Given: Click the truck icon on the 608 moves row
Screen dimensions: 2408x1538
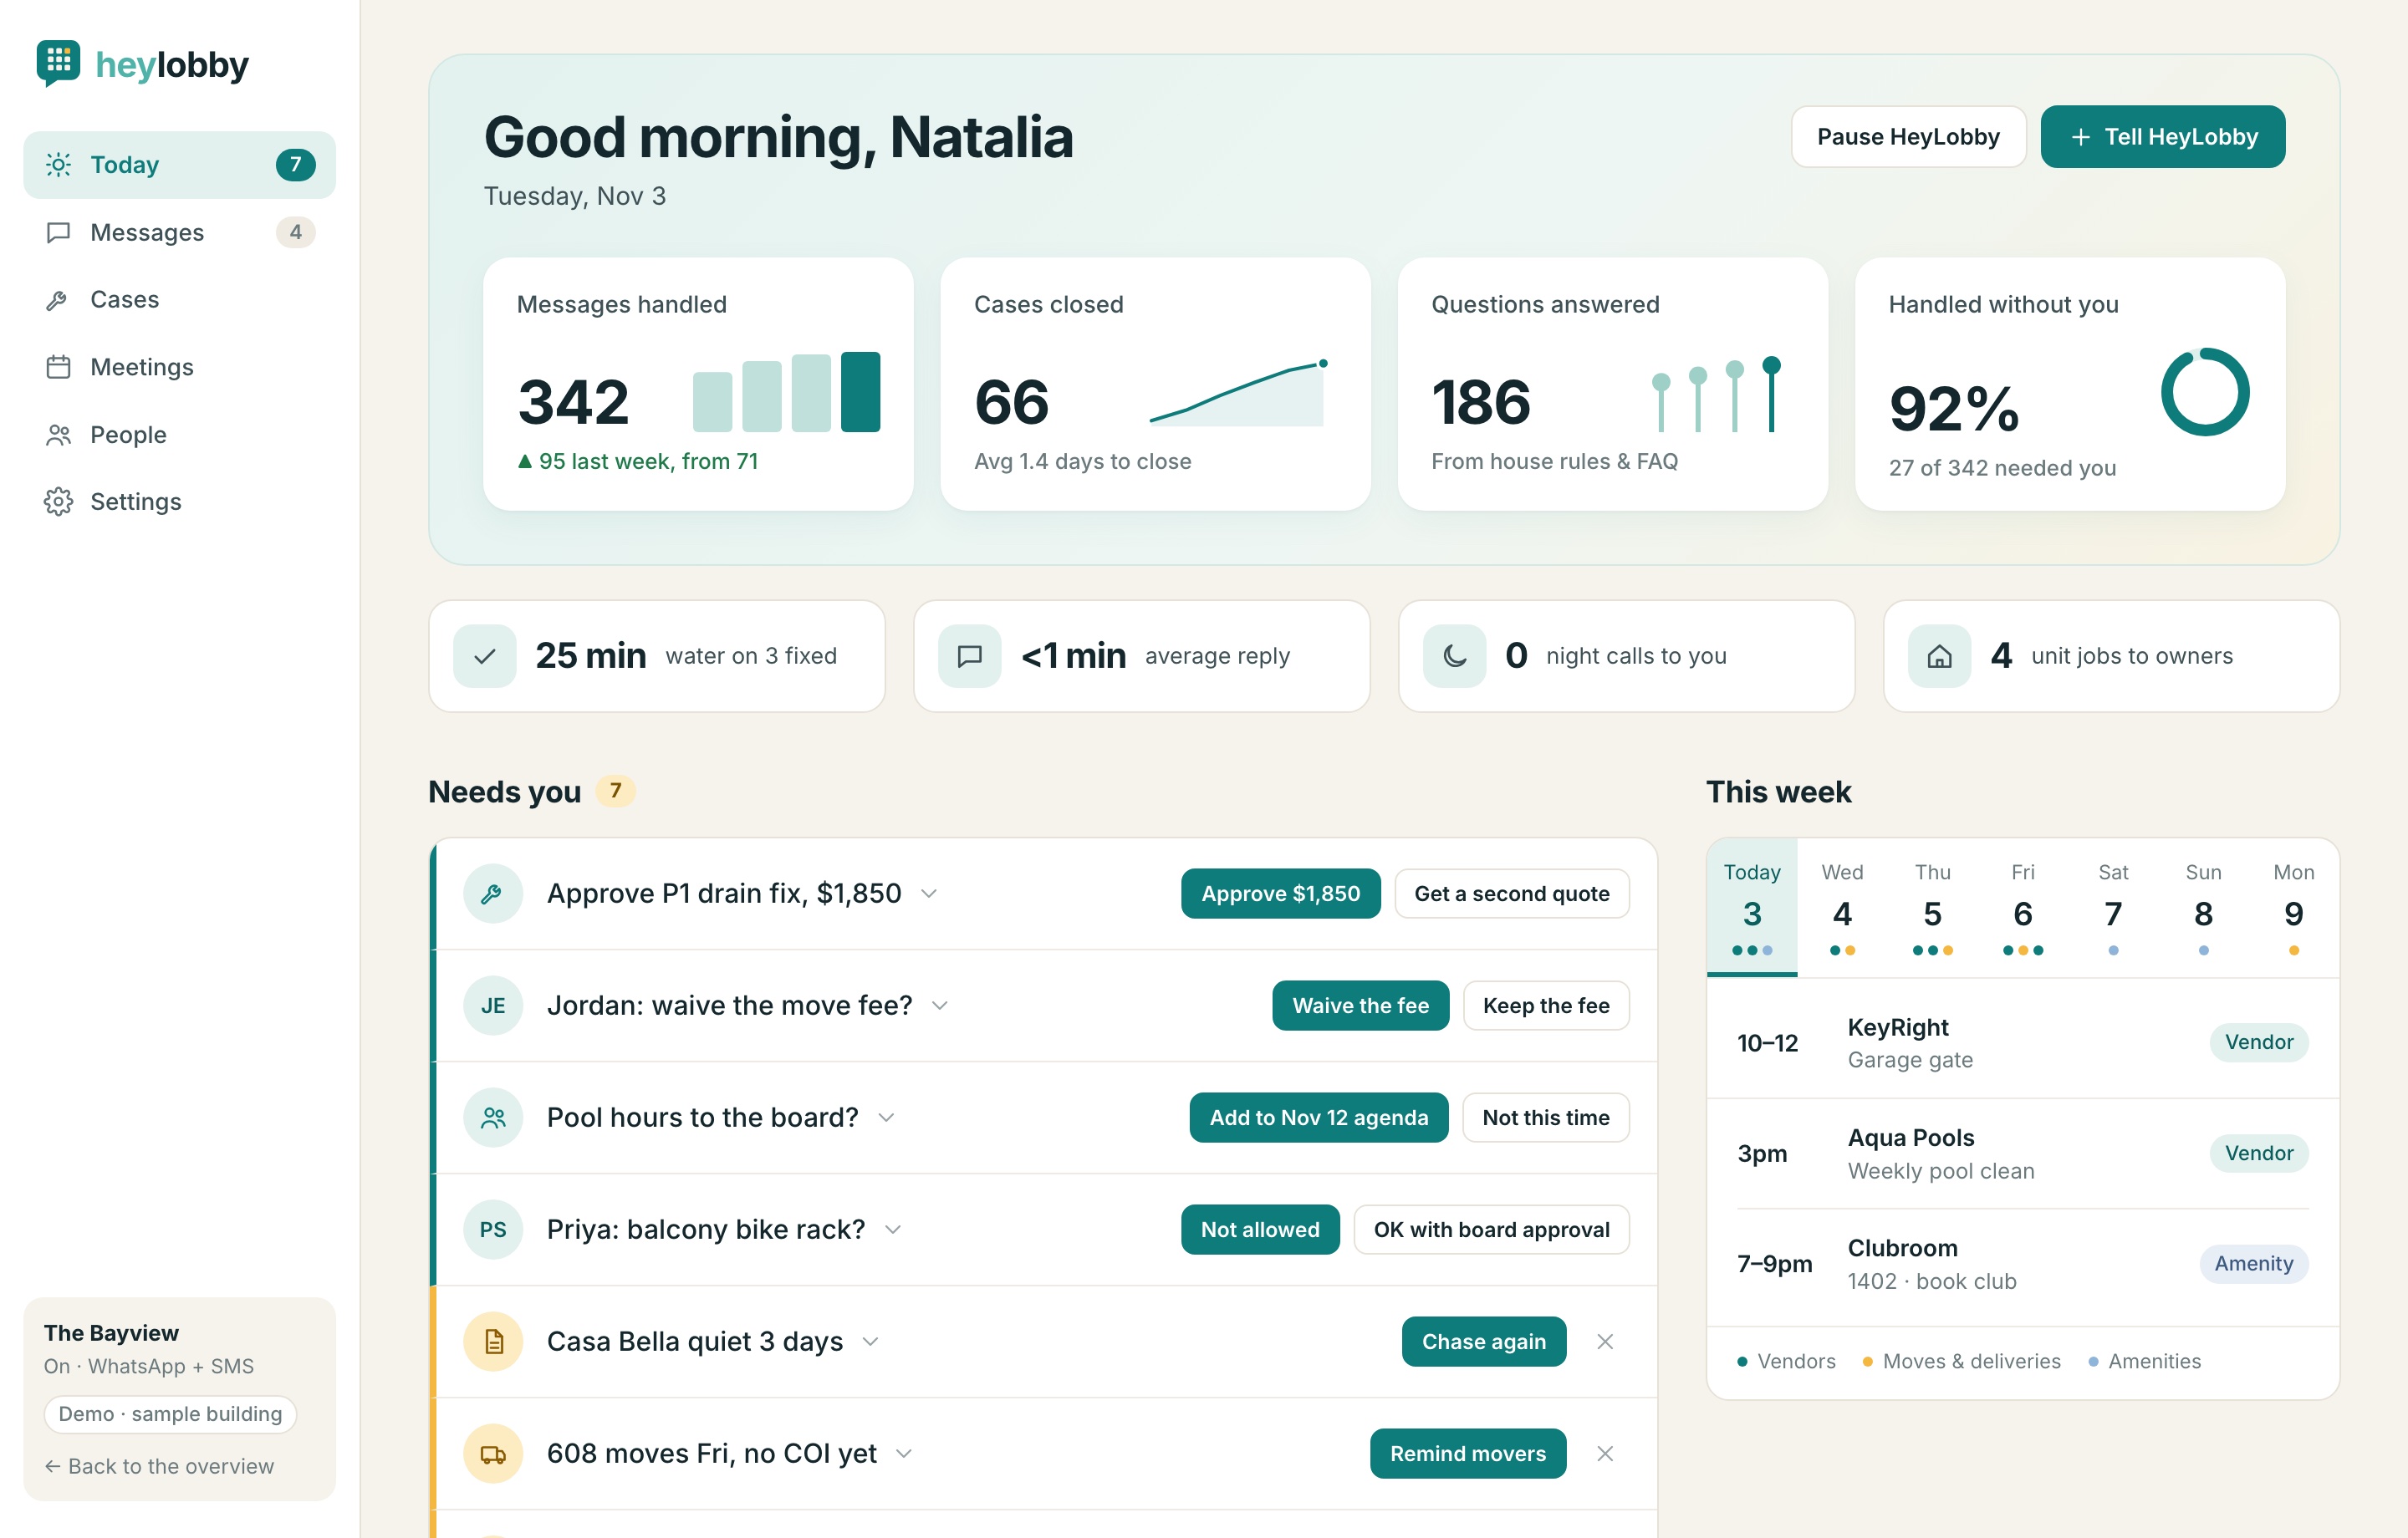Looking at the screenshot, I should pyautogui.click(x=493, y=1453).
